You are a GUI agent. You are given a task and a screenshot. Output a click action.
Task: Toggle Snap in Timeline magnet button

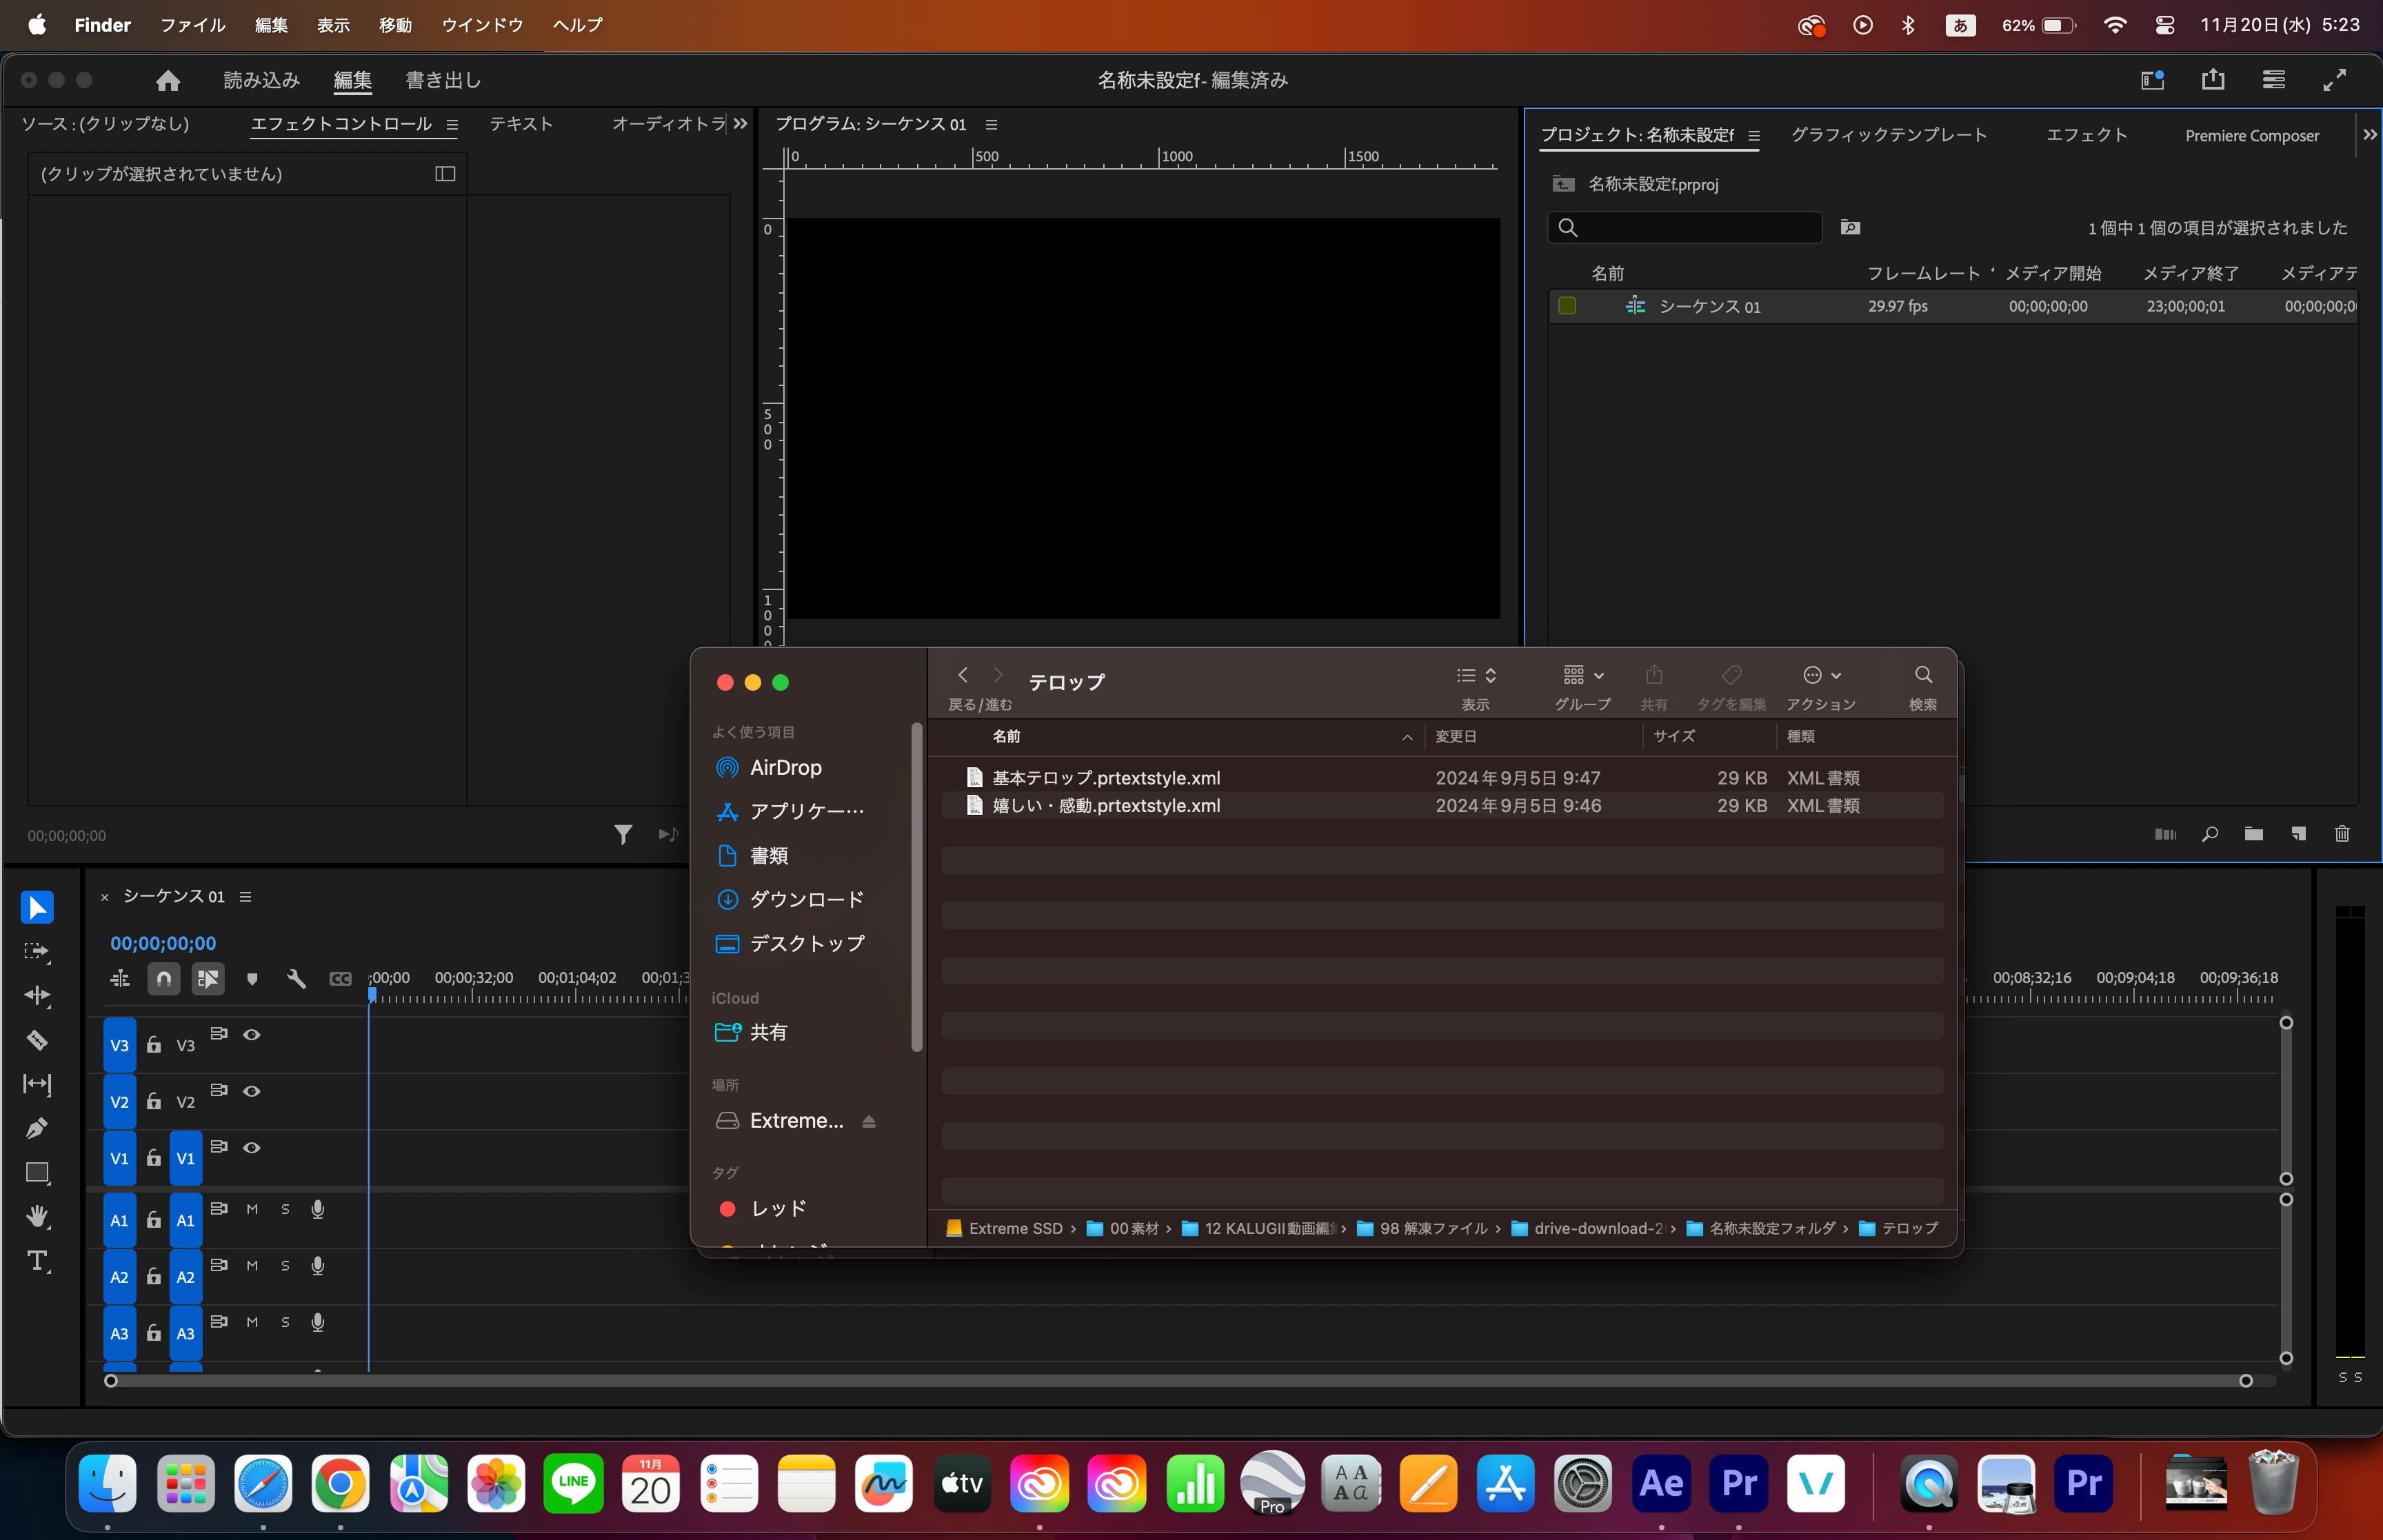tap(164, 979)
